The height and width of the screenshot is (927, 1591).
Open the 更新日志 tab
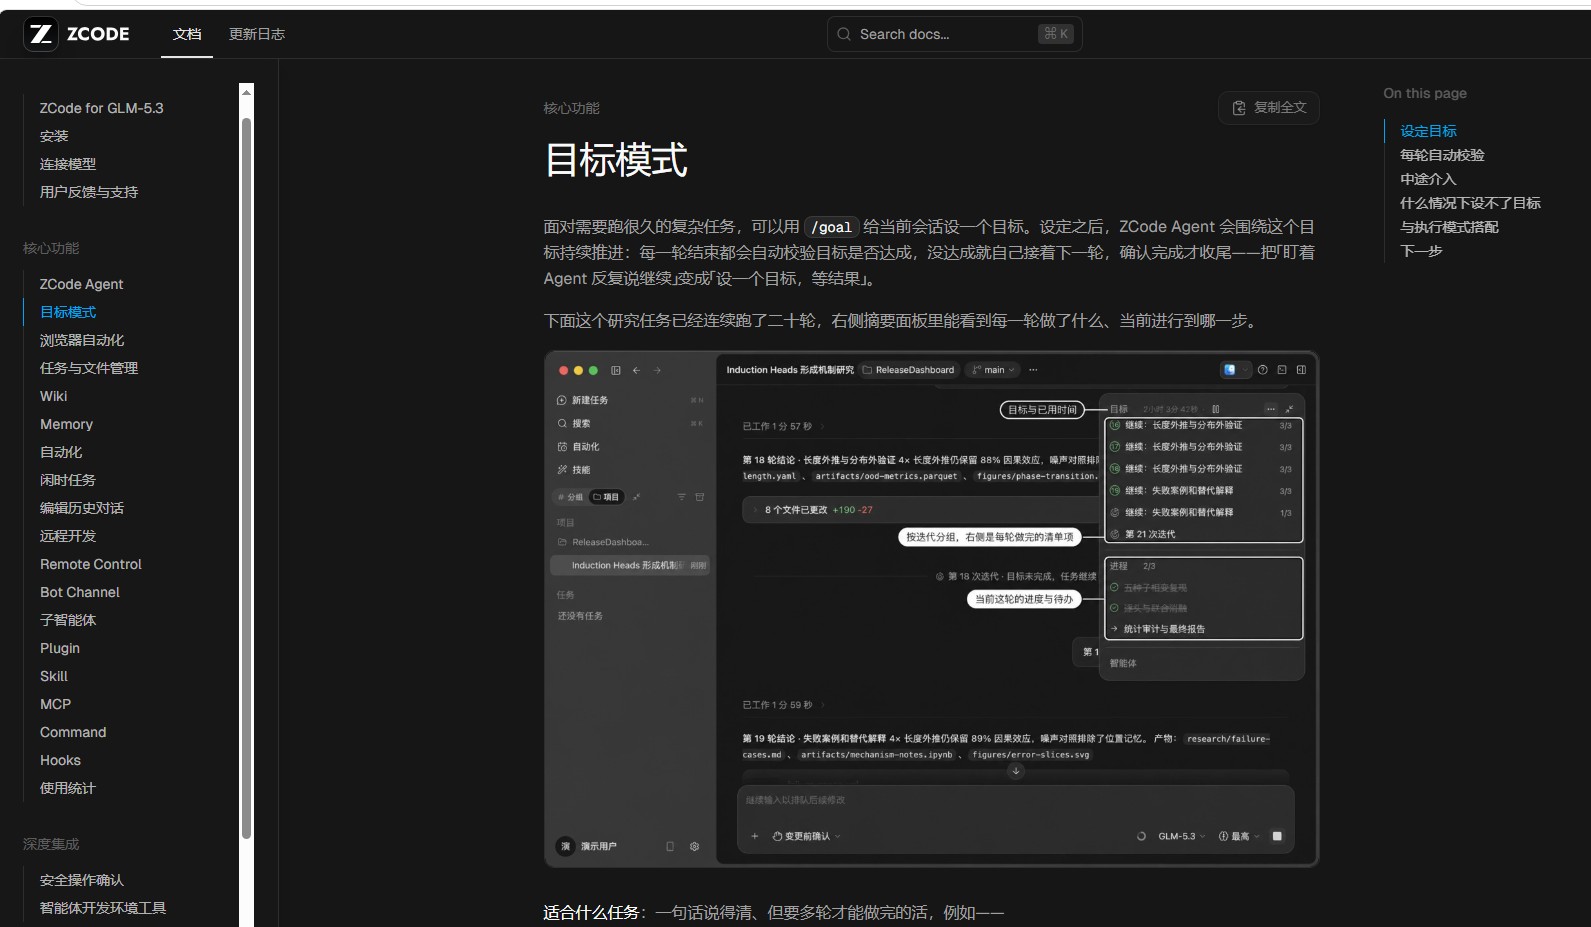pyautogui.click(x=257, y=34)
